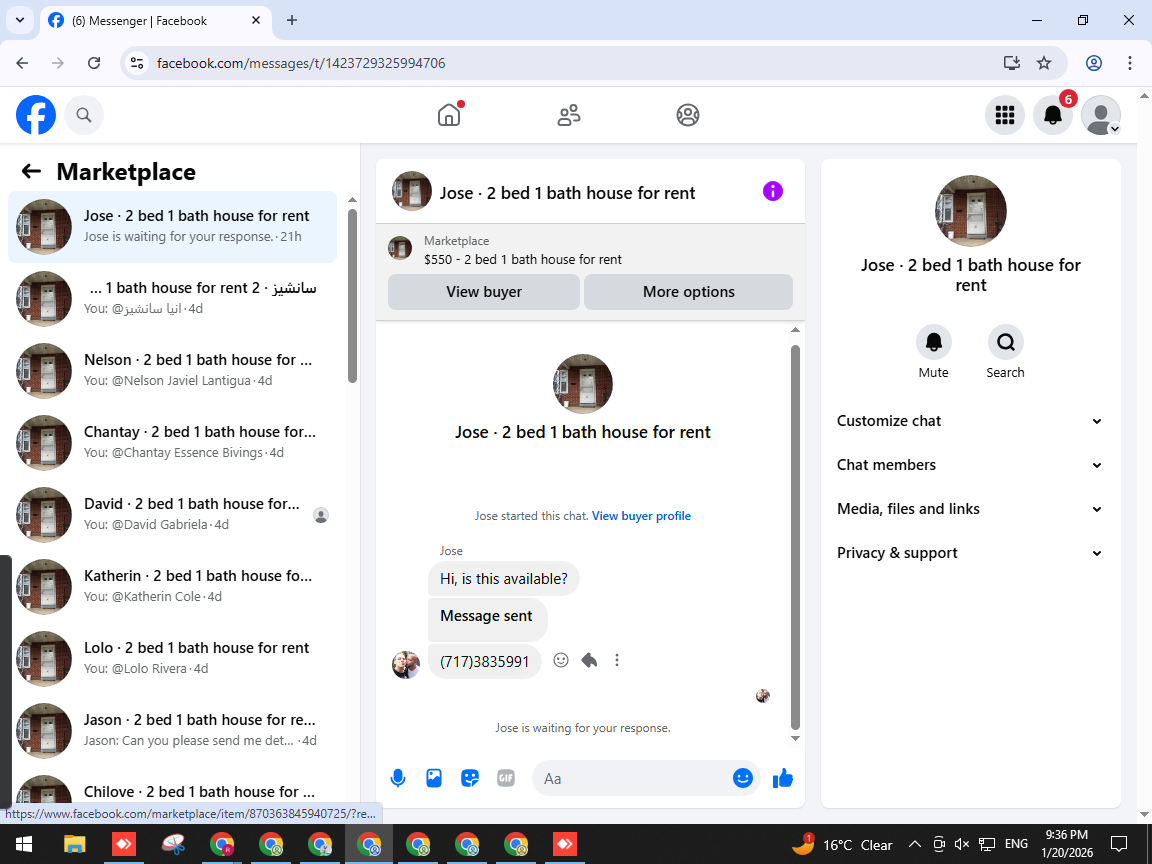Open the Facebook search icon
The width and height of the screenshot is (1152, 864).
pos(84,115)
